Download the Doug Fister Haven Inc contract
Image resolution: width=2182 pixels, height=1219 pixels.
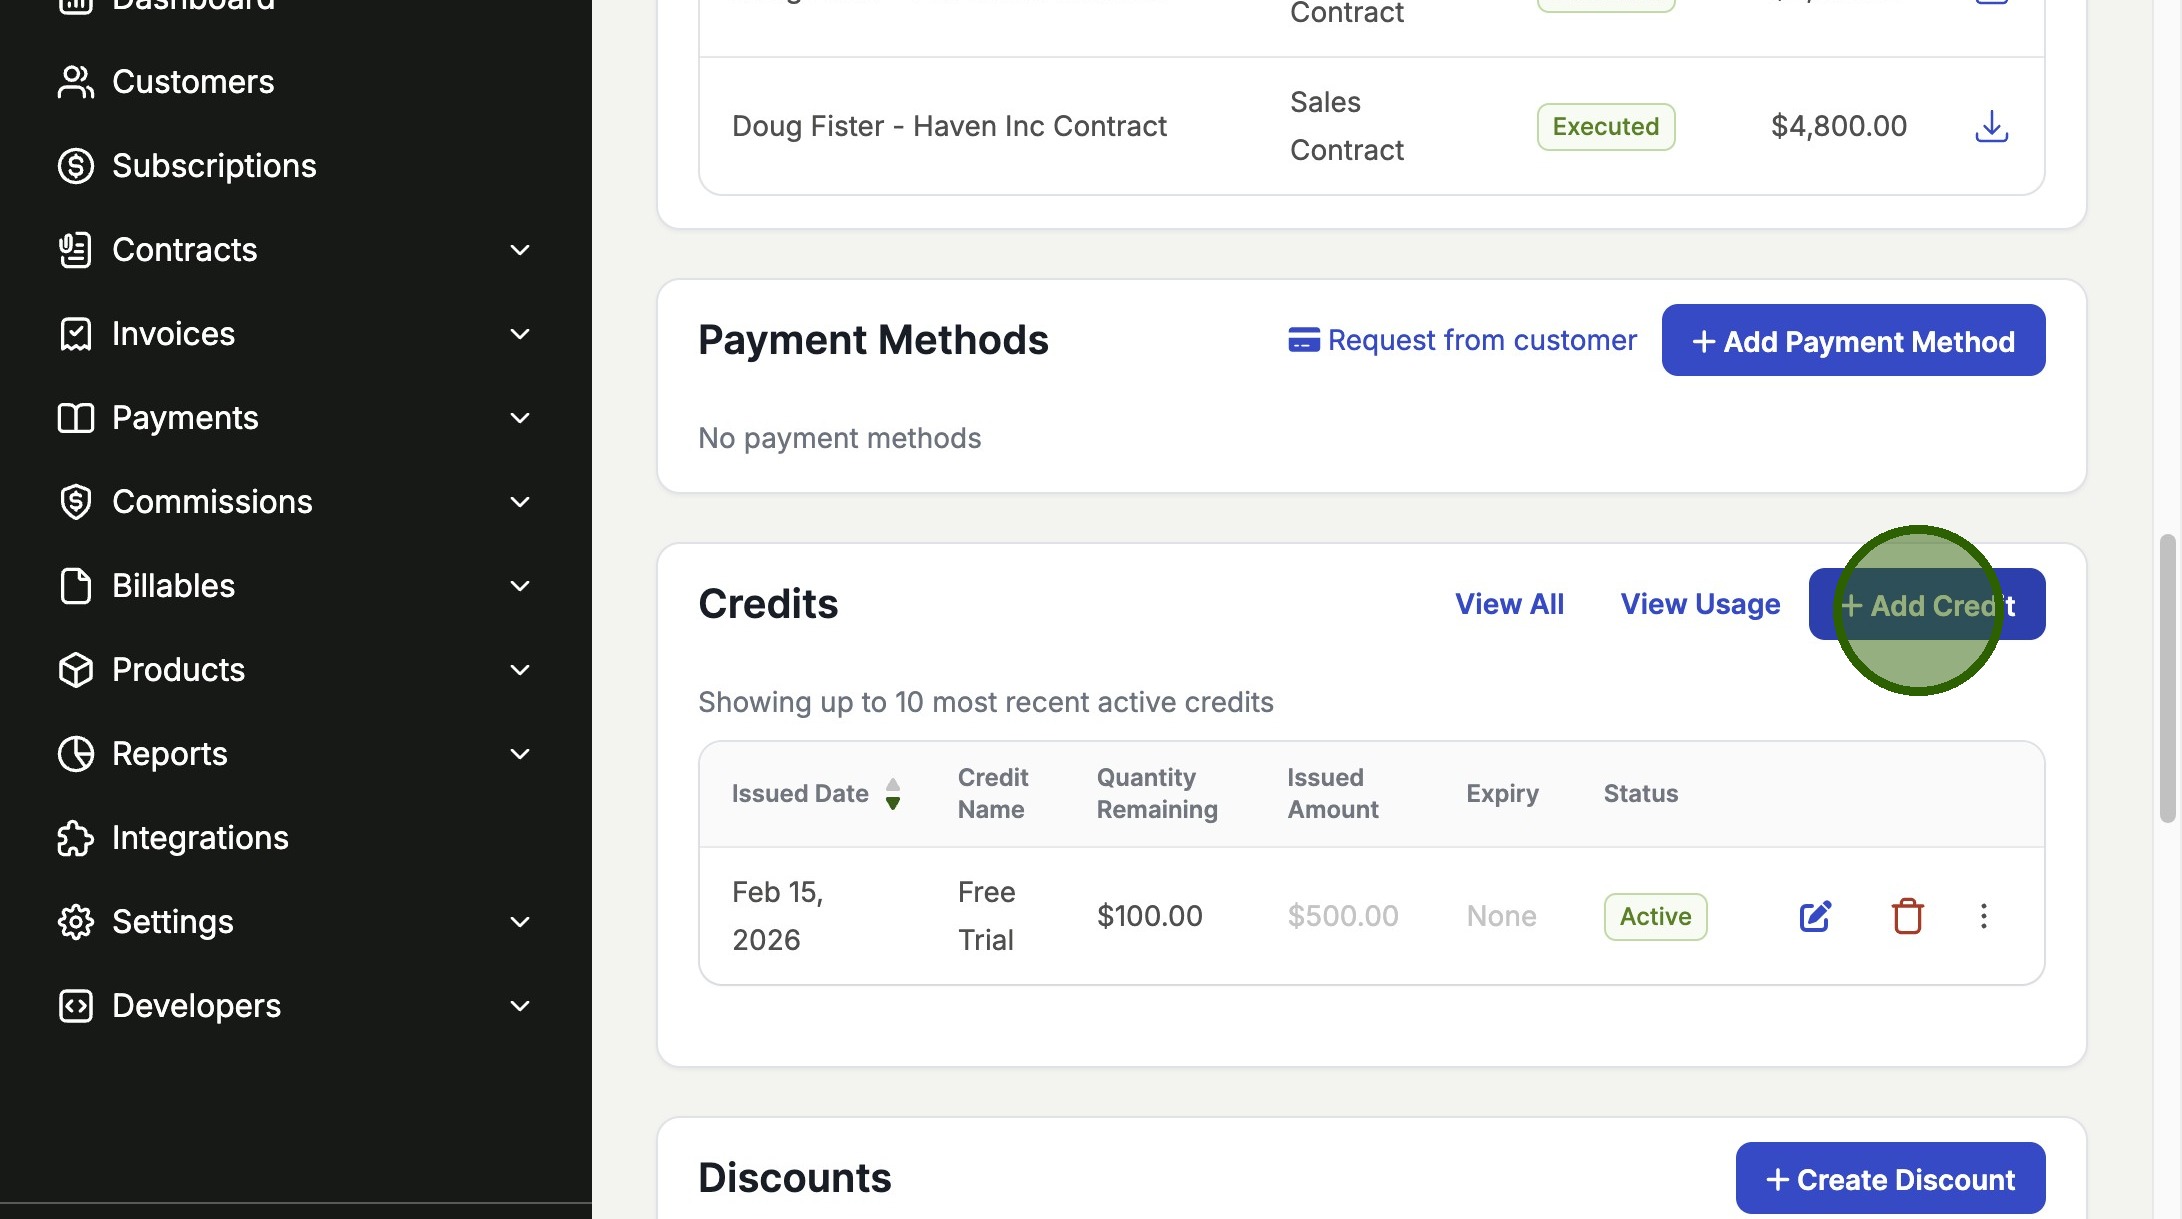(x=1991, y=126)
